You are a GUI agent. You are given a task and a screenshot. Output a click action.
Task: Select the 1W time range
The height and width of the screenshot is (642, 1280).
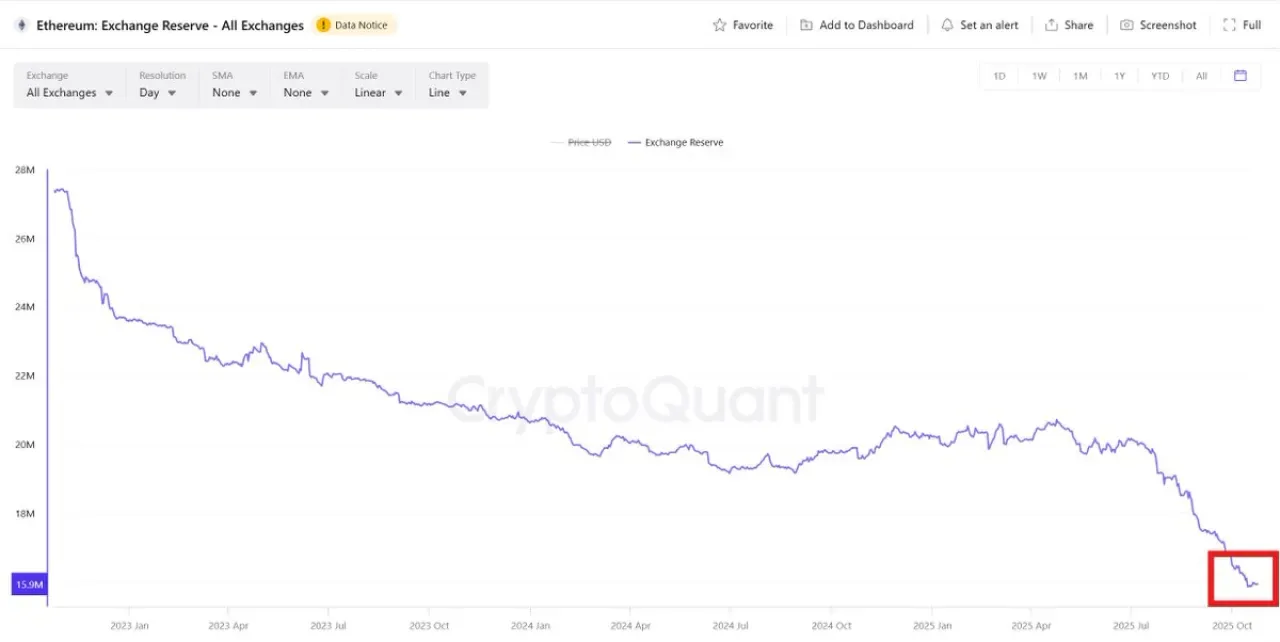[1039, 76]
